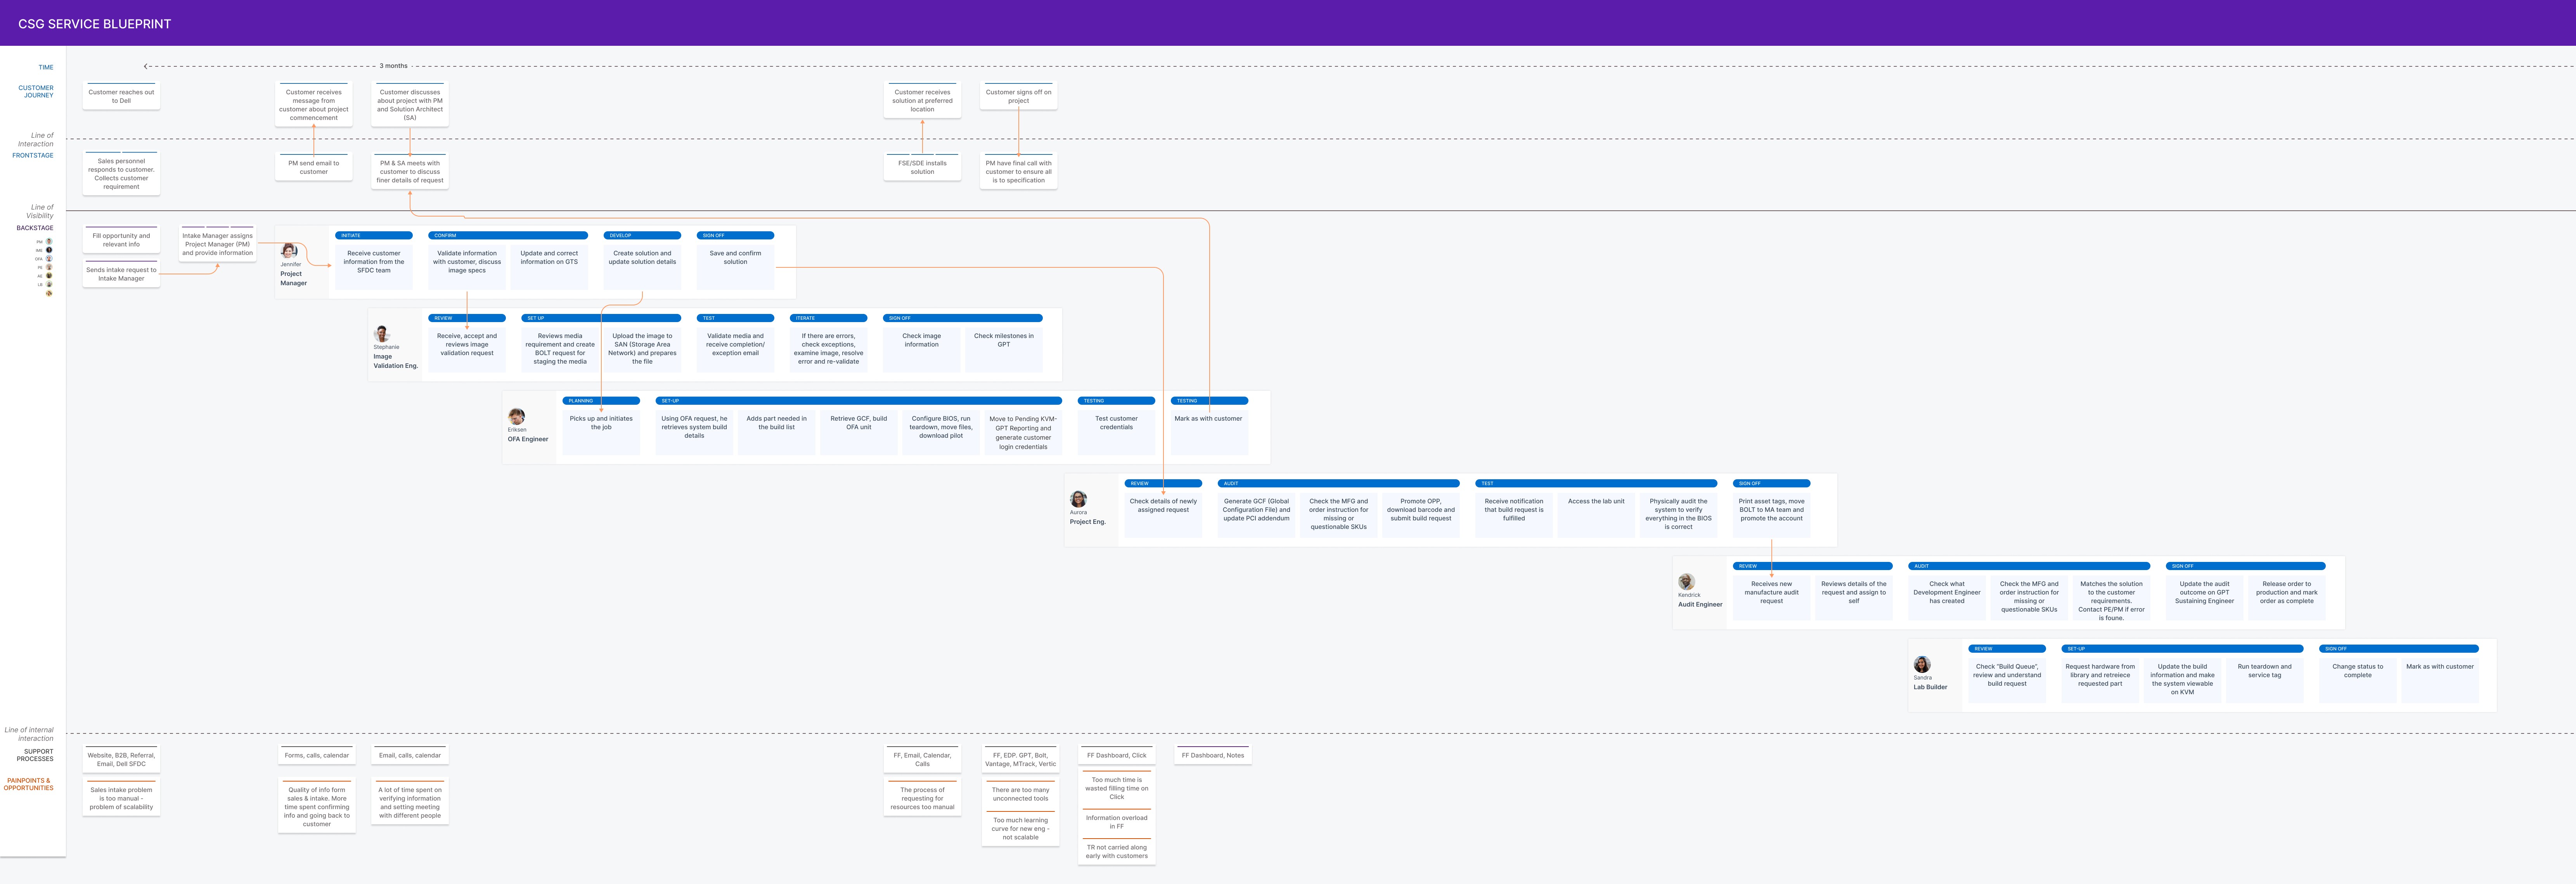Click the timeline arrowhead left of 3 months
Image resolution: width=2576 pixels, height=884 pixels.
[146, 66]
